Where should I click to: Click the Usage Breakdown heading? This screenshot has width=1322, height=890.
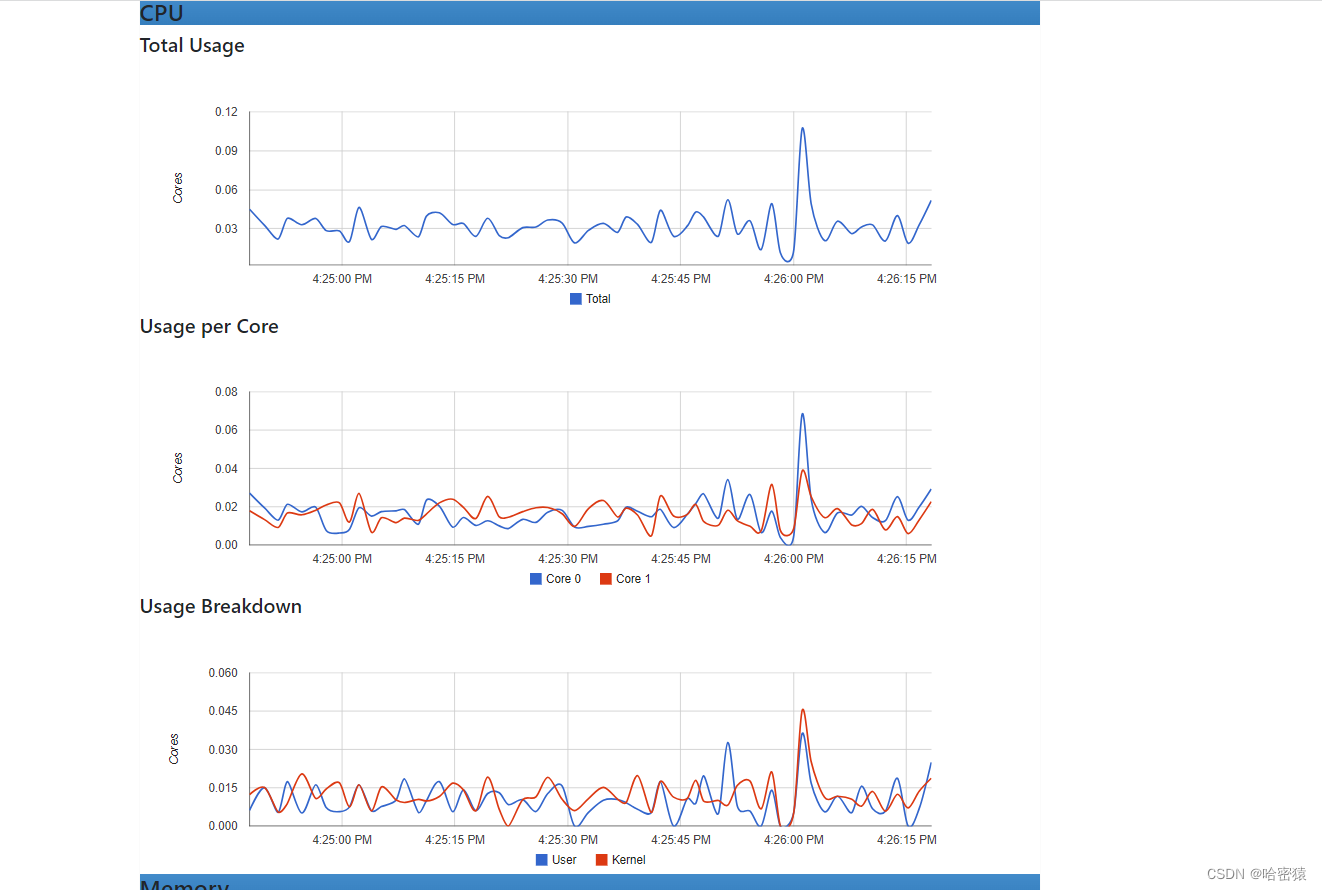[221, 607]
